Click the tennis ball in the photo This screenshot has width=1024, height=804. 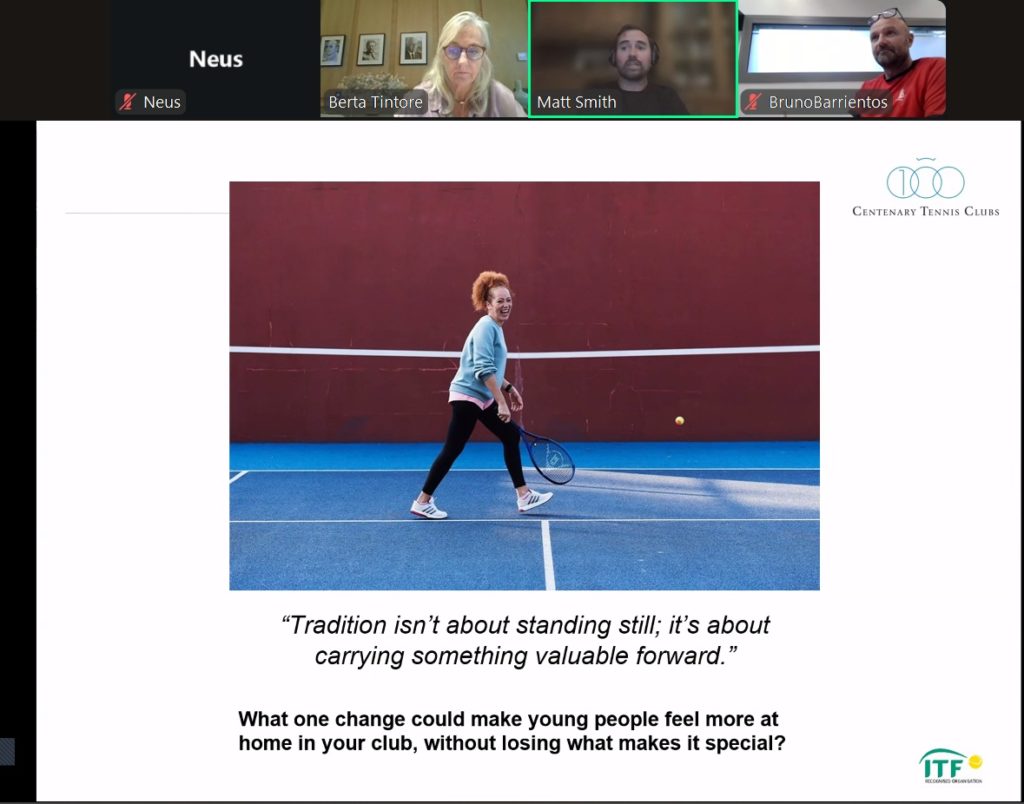point(680,421)
